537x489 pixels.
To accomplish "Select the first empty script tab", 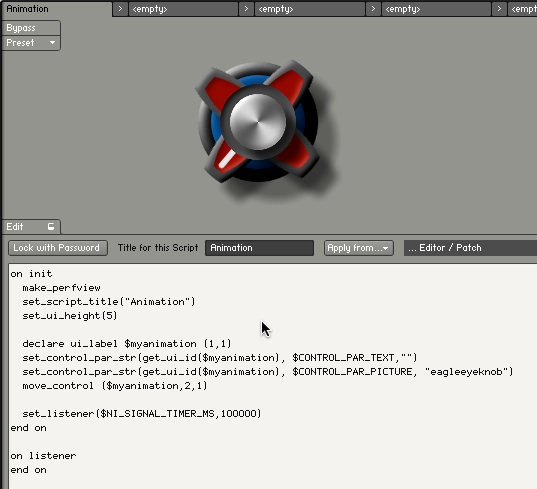I will pos(184,9).
